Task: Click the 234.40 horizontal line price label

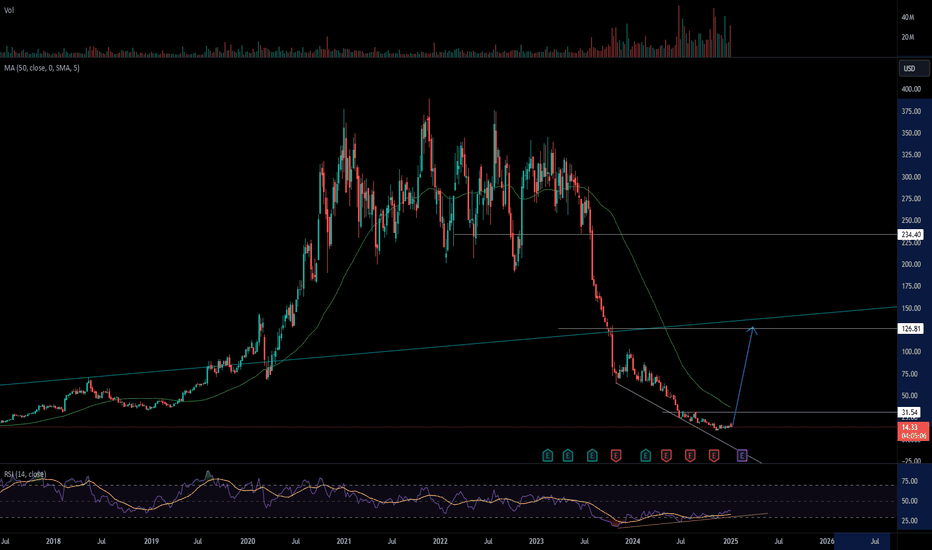Action: click(x=911, y=235)
